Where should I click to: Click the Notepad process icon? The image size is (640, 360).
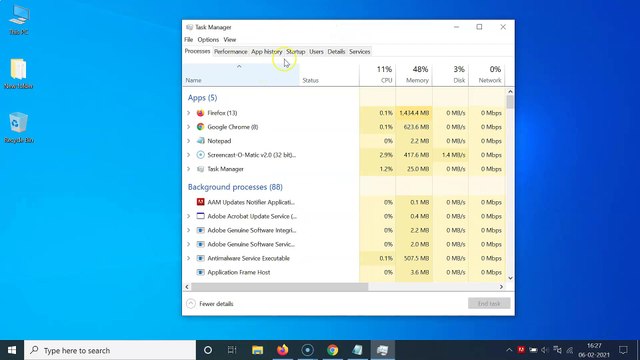(200, 141)
